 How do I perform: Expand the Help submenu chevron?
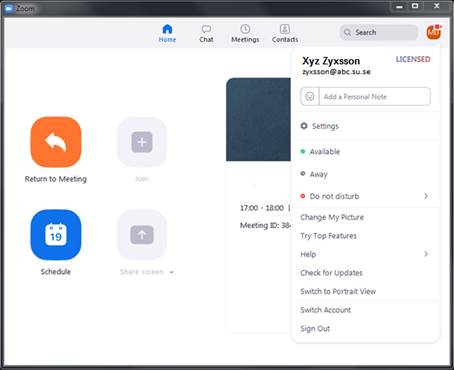[x=426, y=254]
